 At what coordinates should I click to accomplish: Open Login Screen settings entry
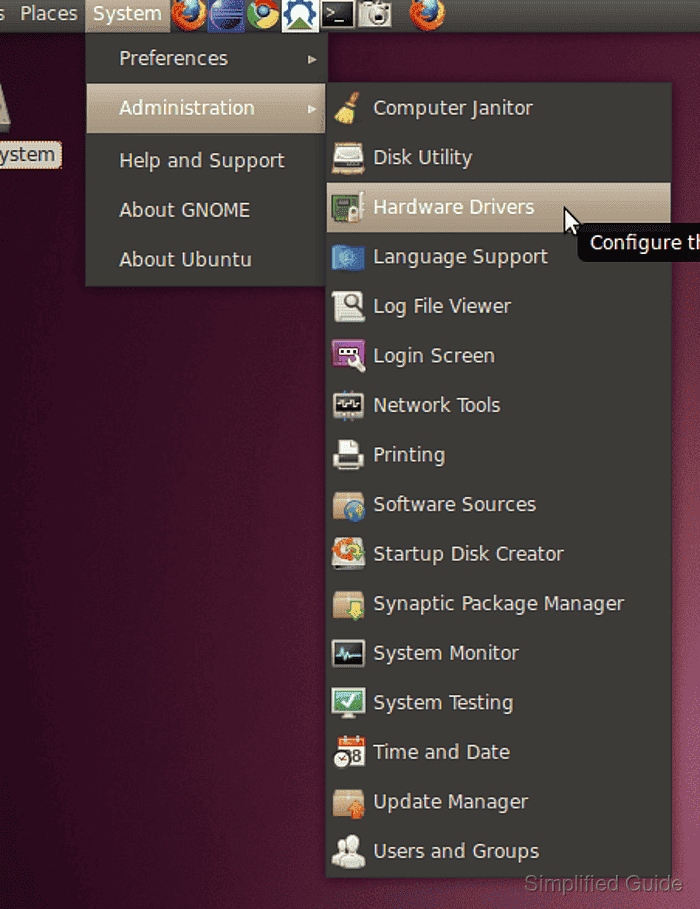click(499, 356)
